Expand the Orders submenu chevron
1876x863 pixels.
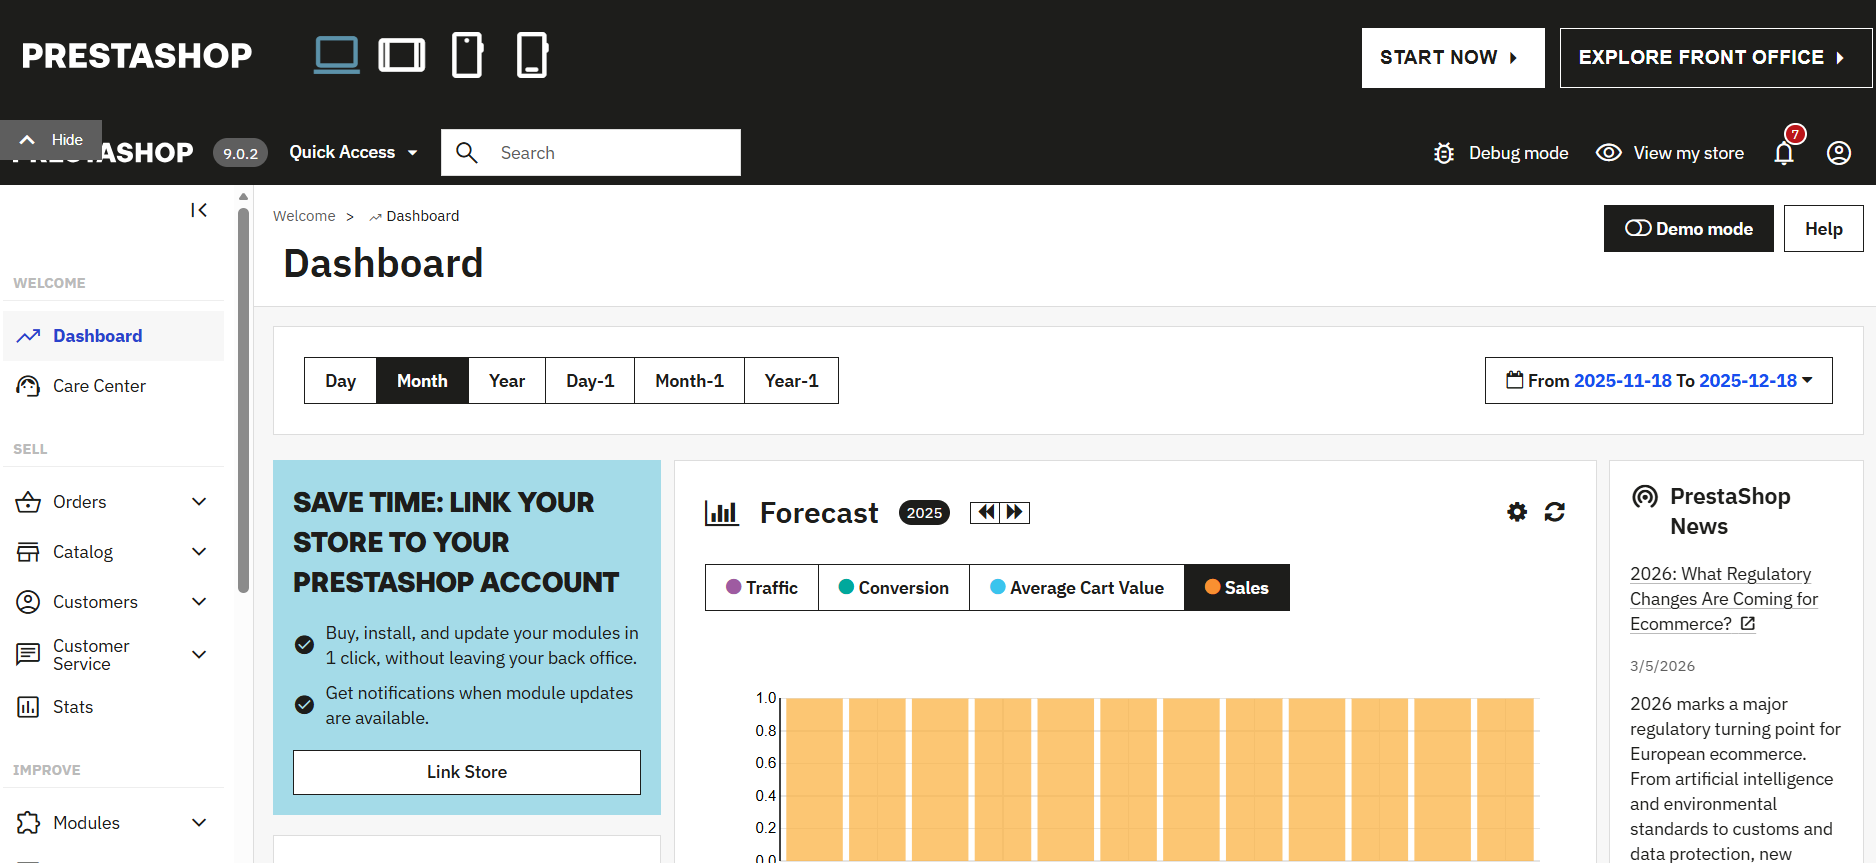(199, 502)
